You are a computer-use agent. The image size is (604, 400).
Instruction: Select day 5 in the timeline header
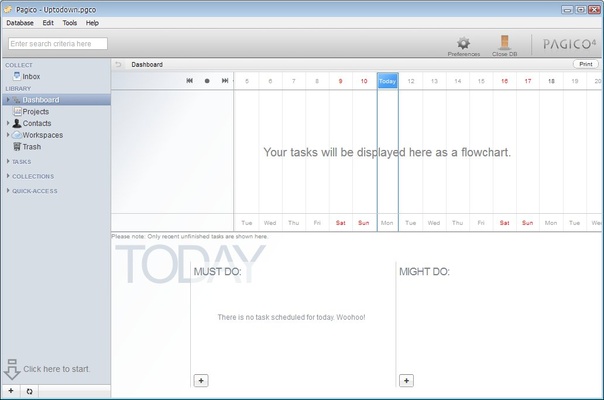click(x=247, y=81)
